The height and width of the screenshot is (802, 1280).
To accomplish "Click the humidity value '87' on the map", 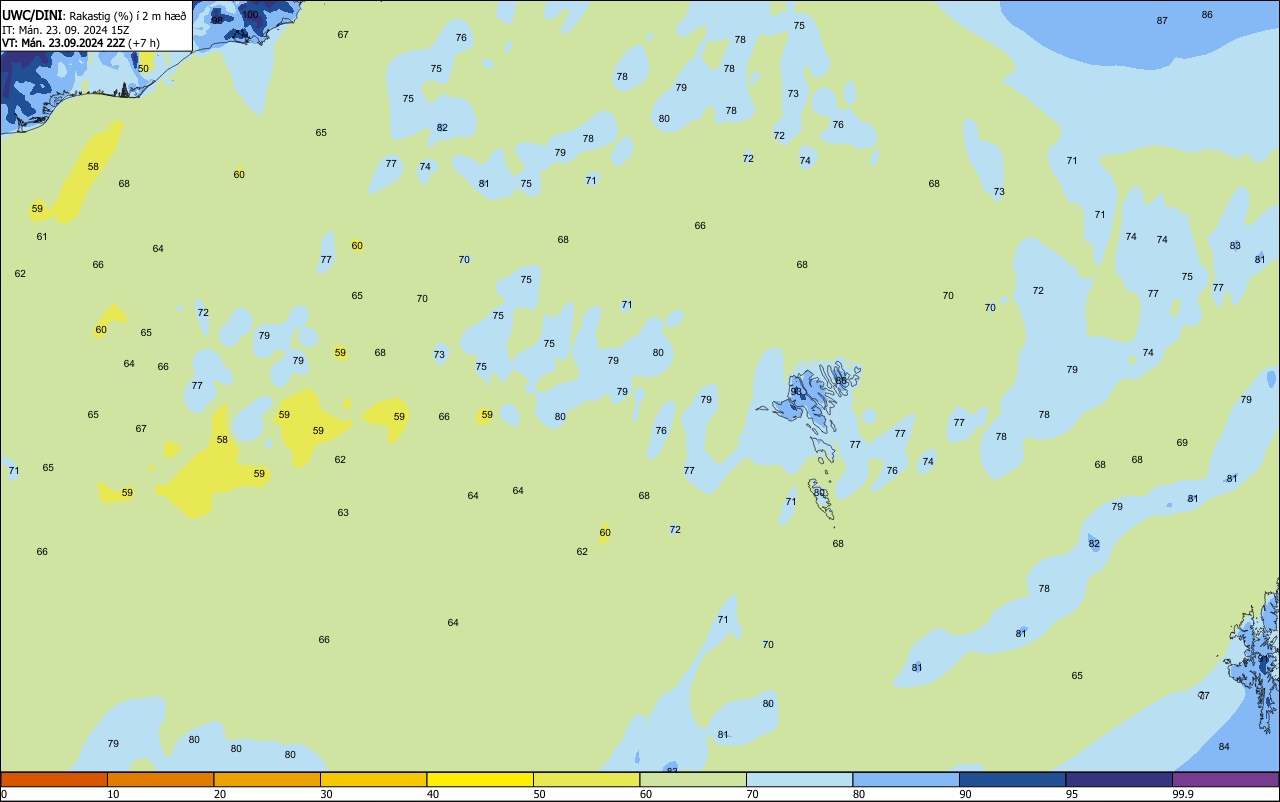I will click(1162, 21).
